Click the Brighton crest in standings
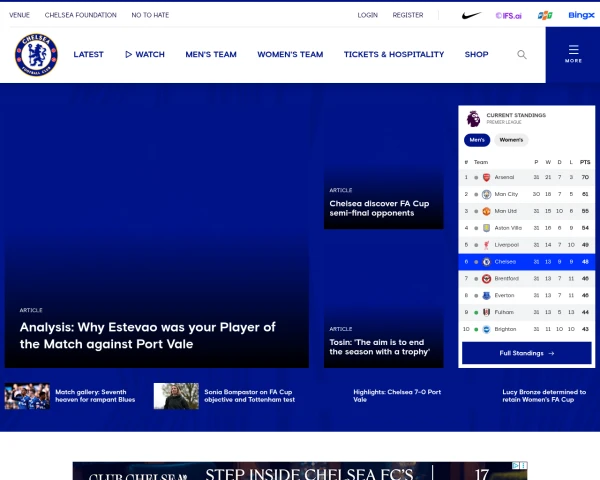The width and height of the screenshot is (600, 480). point(486,329)
